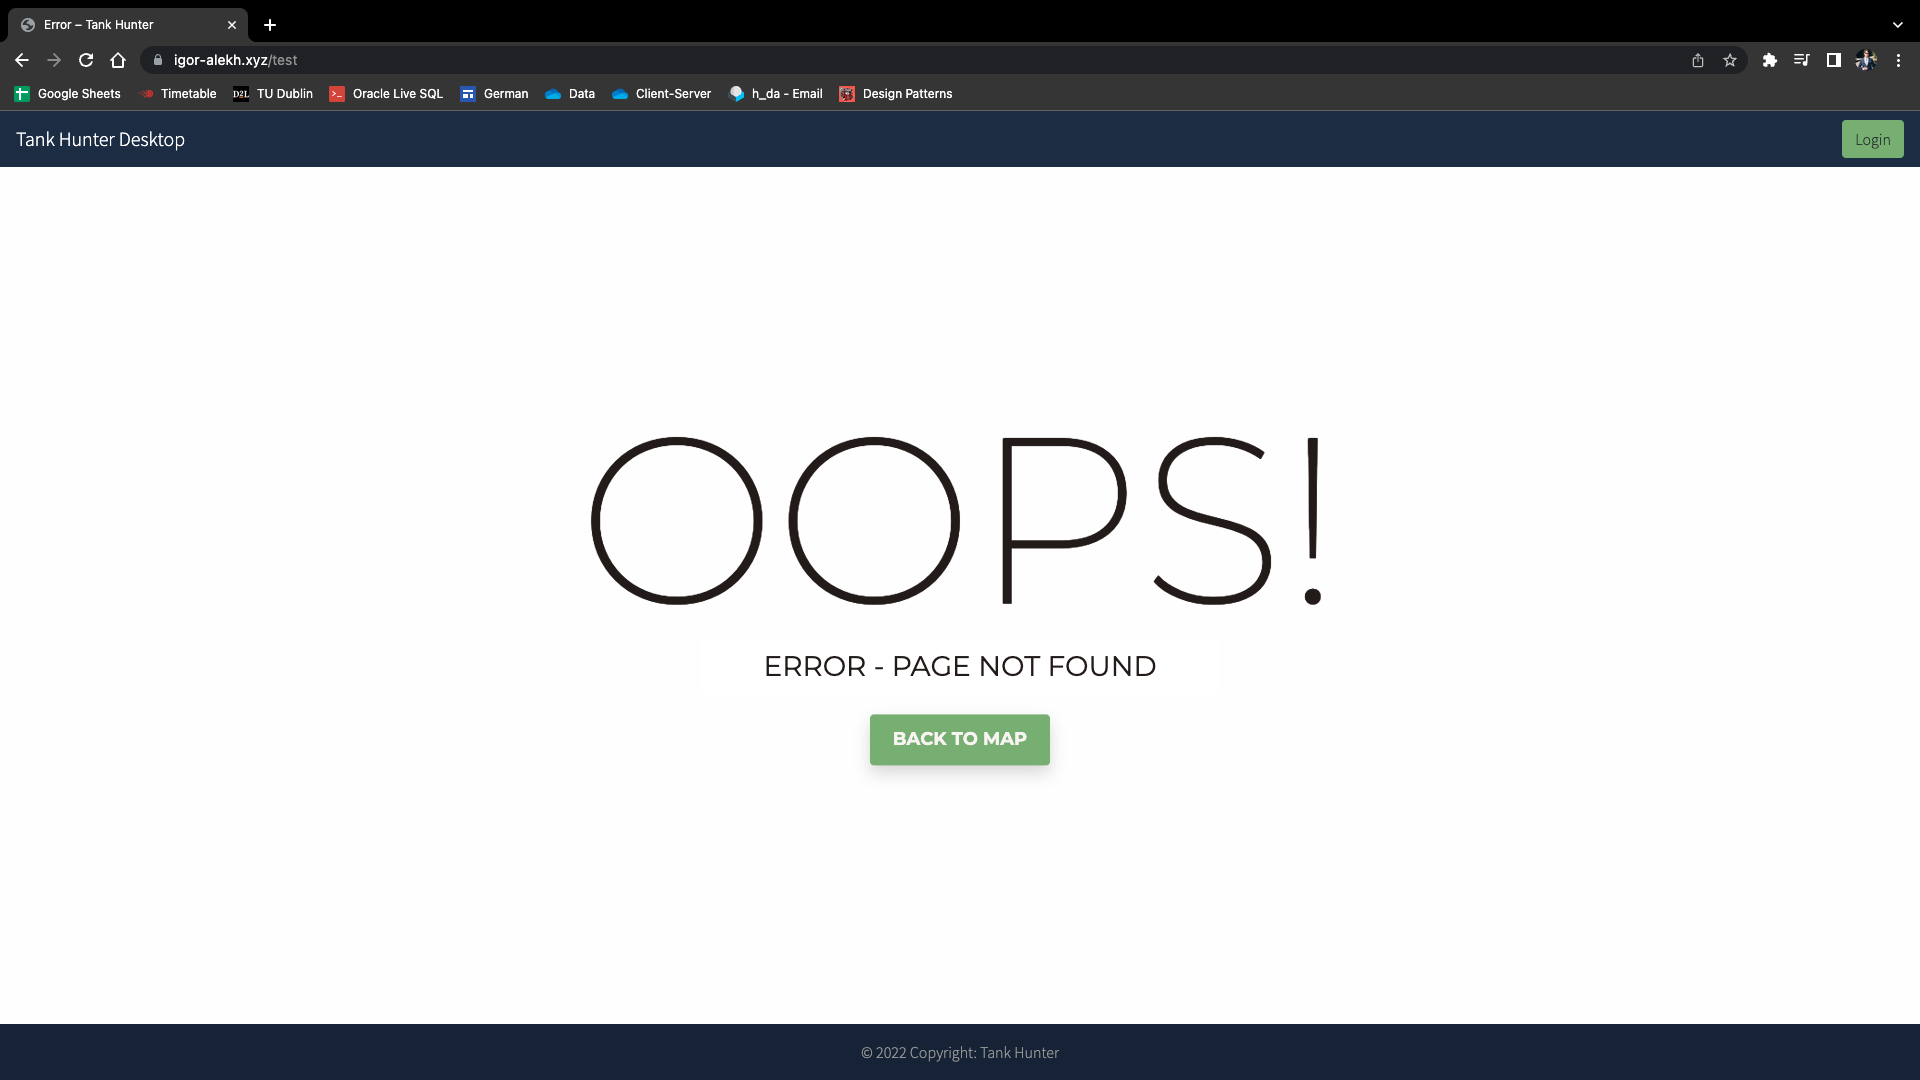Share this page icon
Screen dimensions: 1920x1080
click(x=1698, y=60)
